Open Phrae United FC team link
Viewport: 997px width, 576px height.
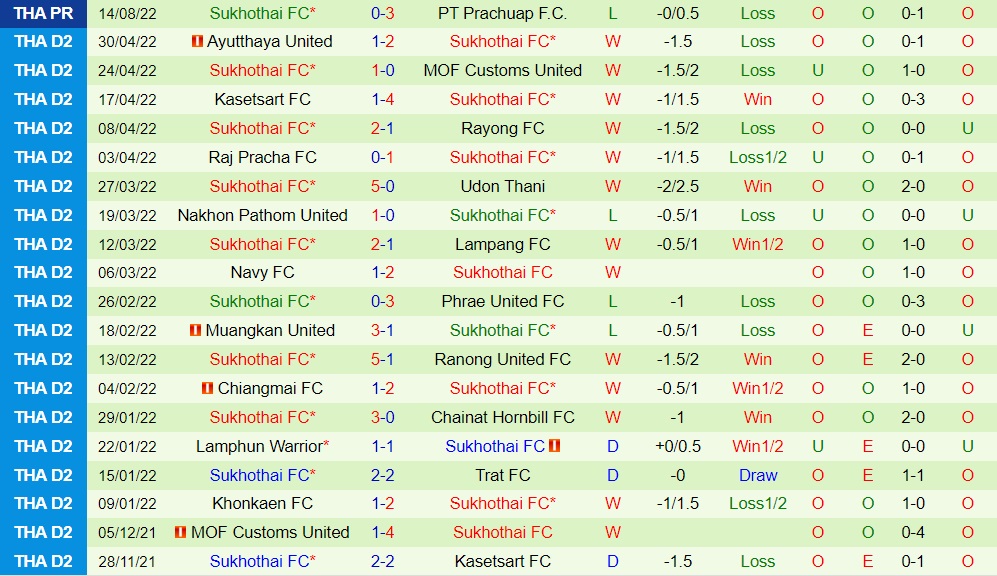click(502, 301)
